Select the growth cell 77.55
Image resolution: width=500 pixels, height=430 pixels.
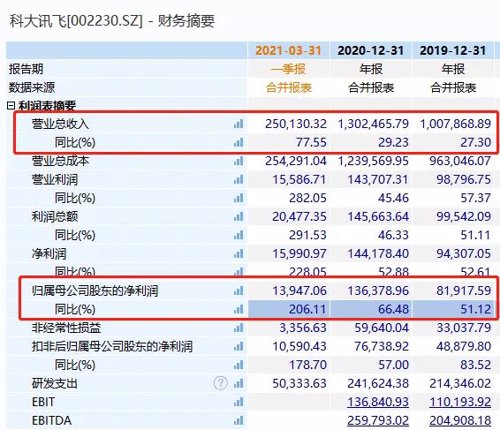311,143
